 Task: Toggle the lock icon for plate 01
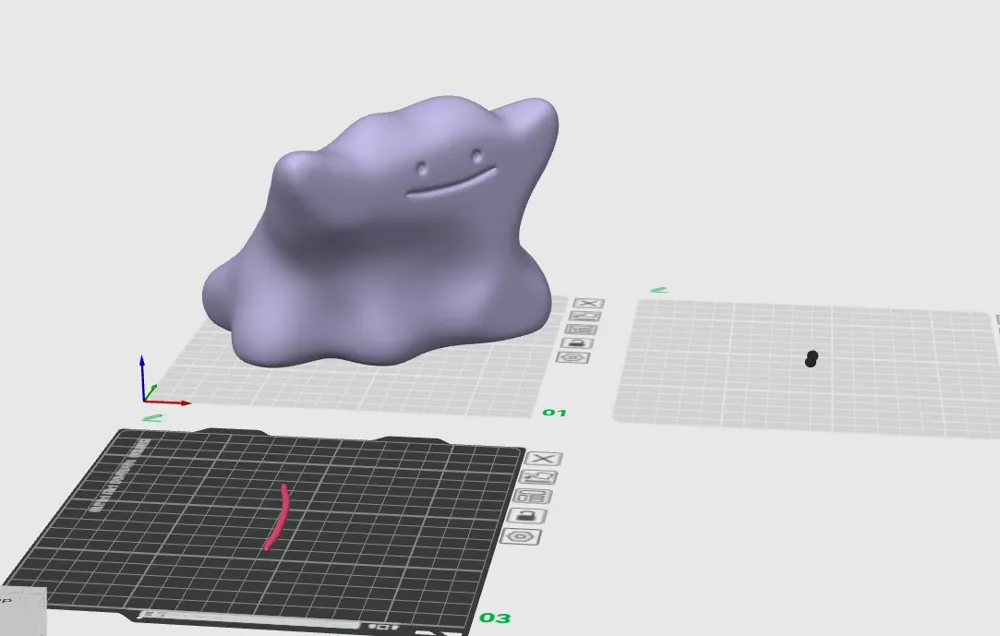coord(577,343)
